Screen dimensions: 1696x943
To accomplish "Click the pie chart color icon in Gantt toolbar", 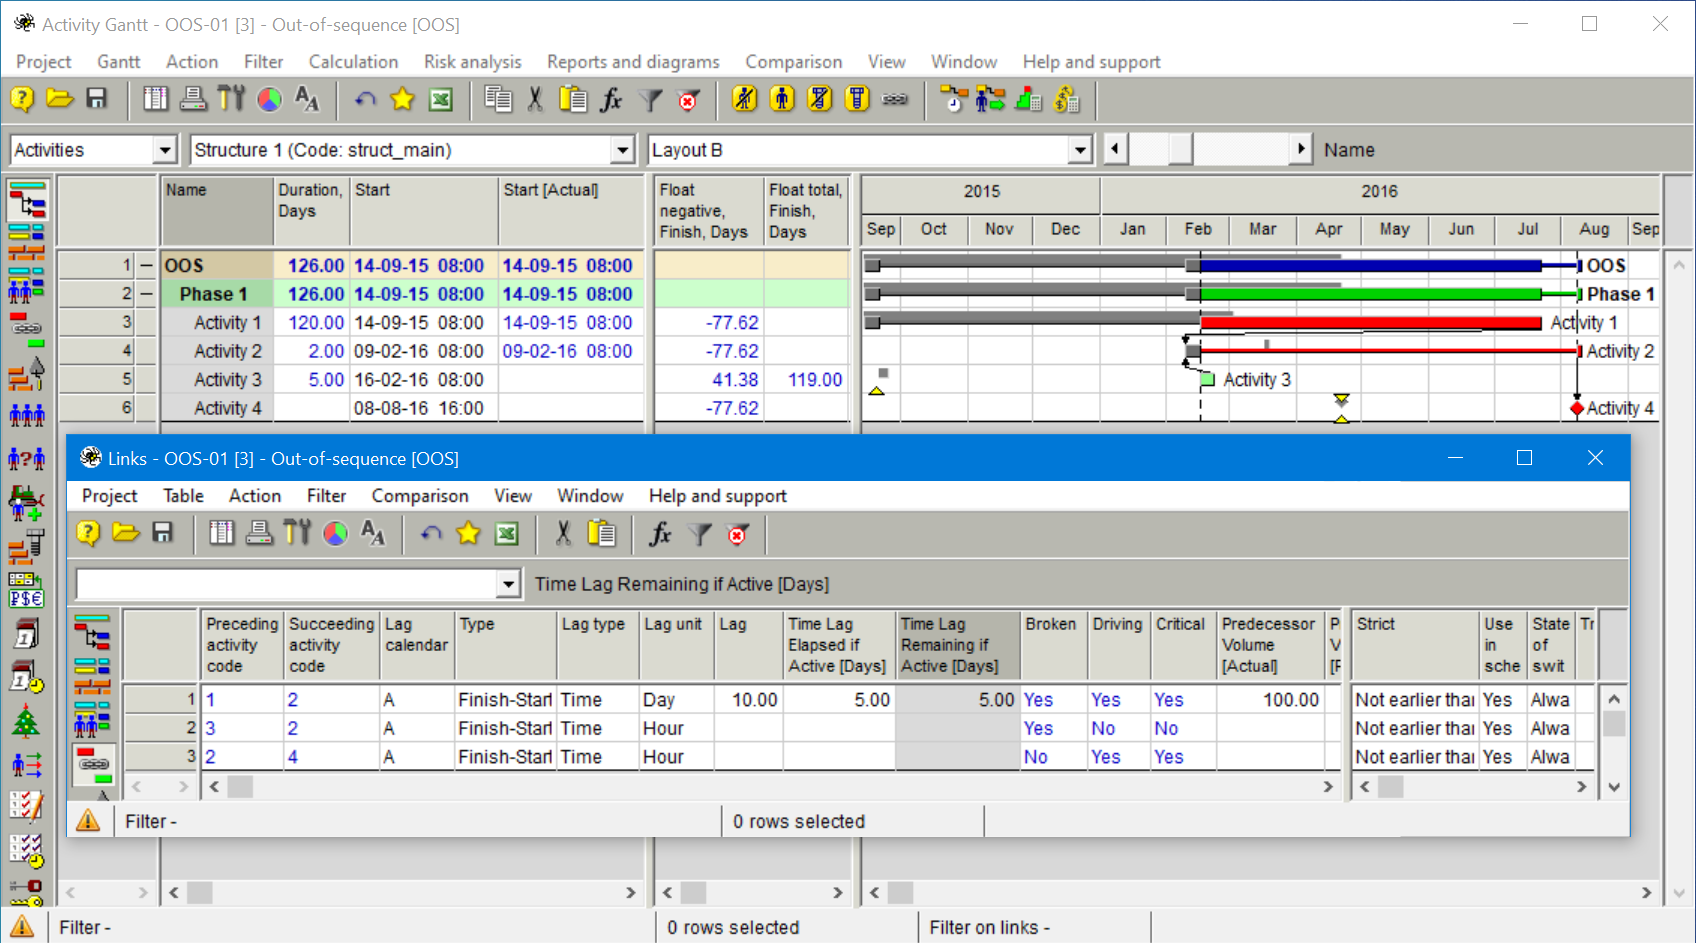I will pyautogui.click(x=269, y=99).
